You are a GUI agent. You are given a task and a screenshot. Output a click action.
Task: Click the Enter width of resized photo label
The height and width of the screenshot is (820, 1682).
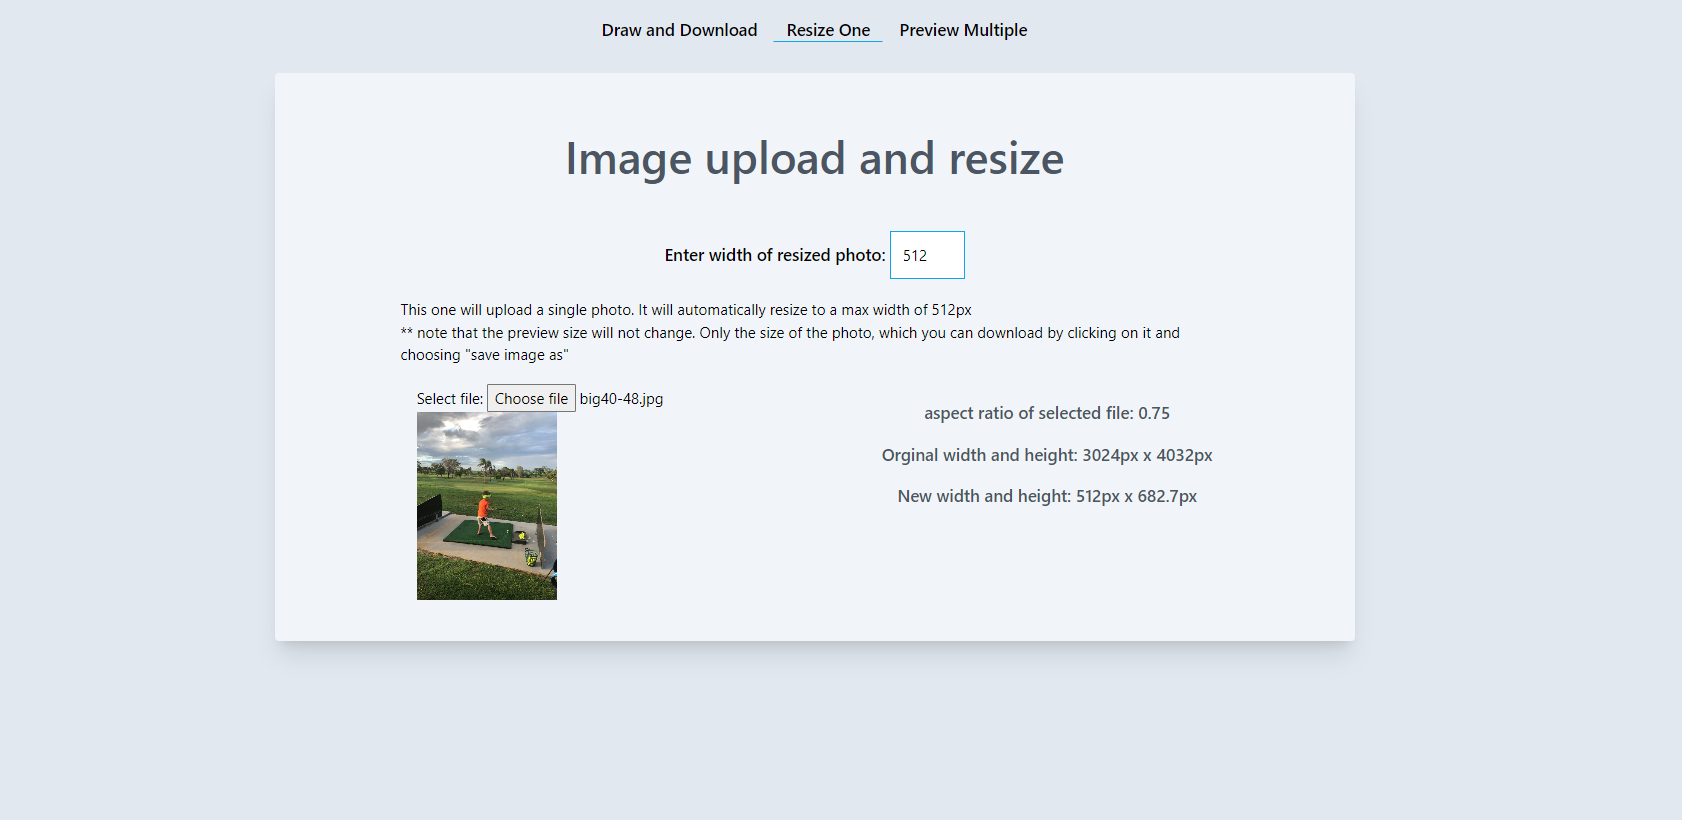point(775,255)
